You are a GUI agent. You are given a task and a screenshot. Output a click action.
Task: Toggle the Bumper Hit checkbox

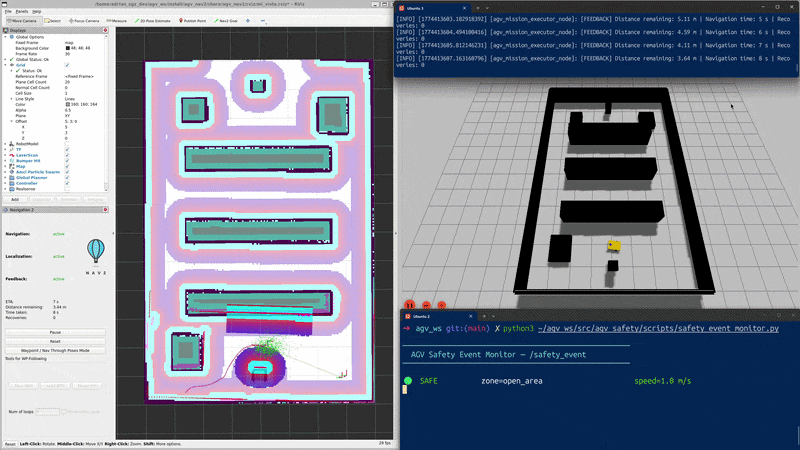pyautogui.click(x=67, y=161)
